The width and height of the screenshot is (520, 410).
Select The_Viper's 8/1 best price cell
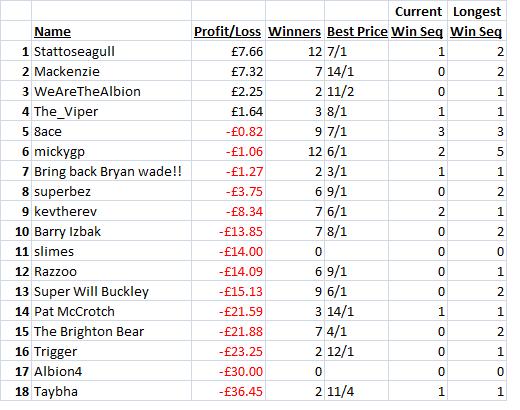[356, 111]
